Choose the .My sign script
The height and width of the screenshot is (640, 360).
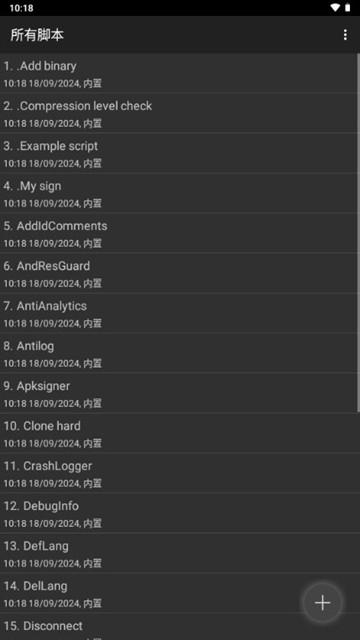coord(178,193)
